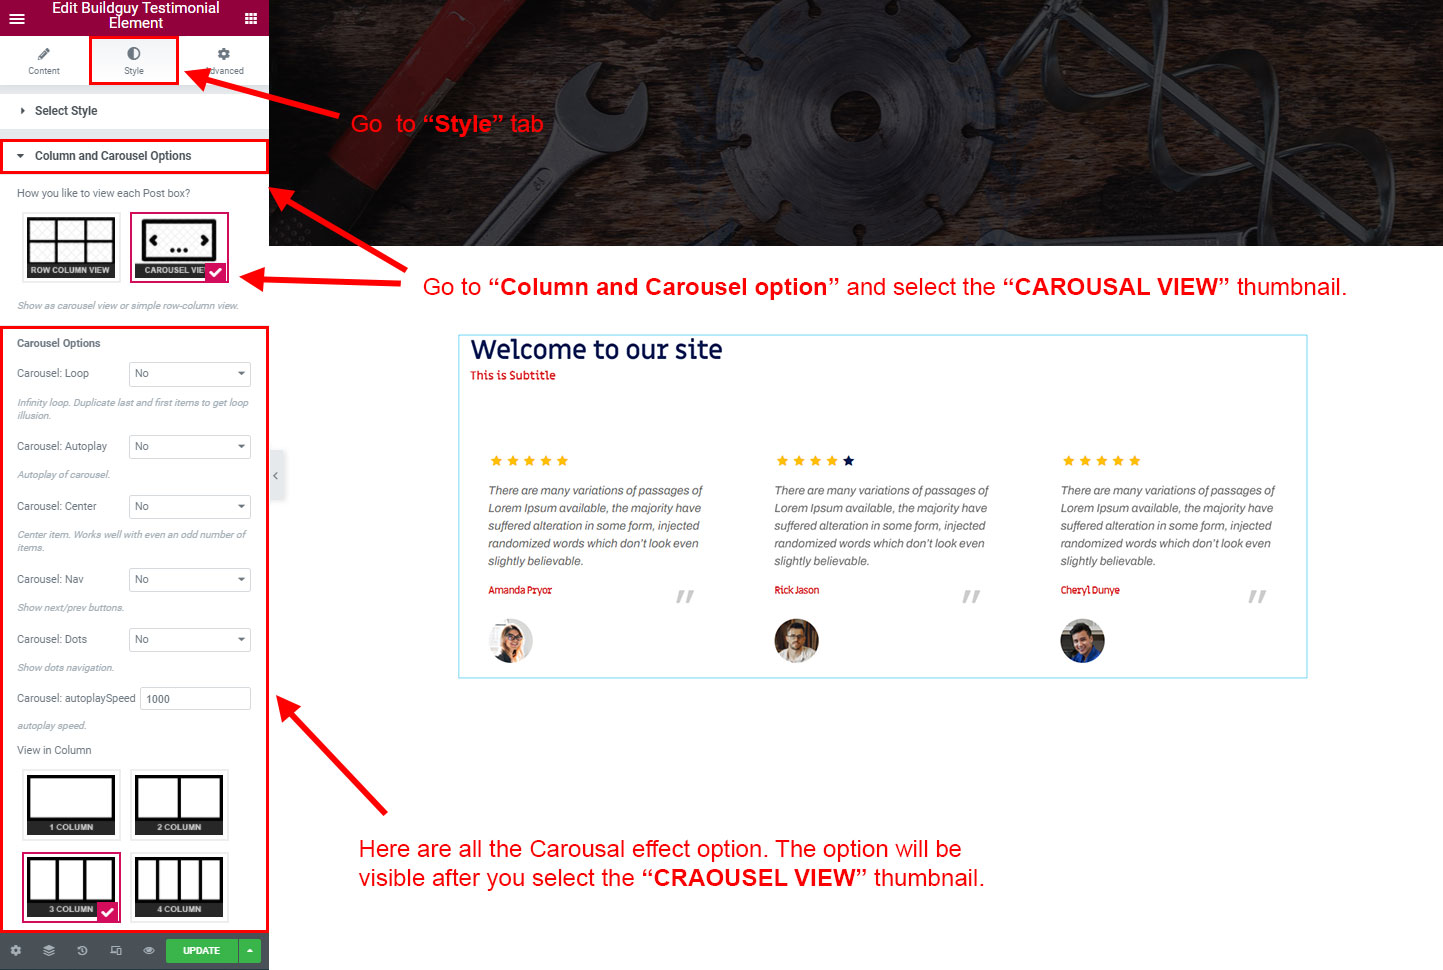Open Carousel: Loop dropdown

190,374
